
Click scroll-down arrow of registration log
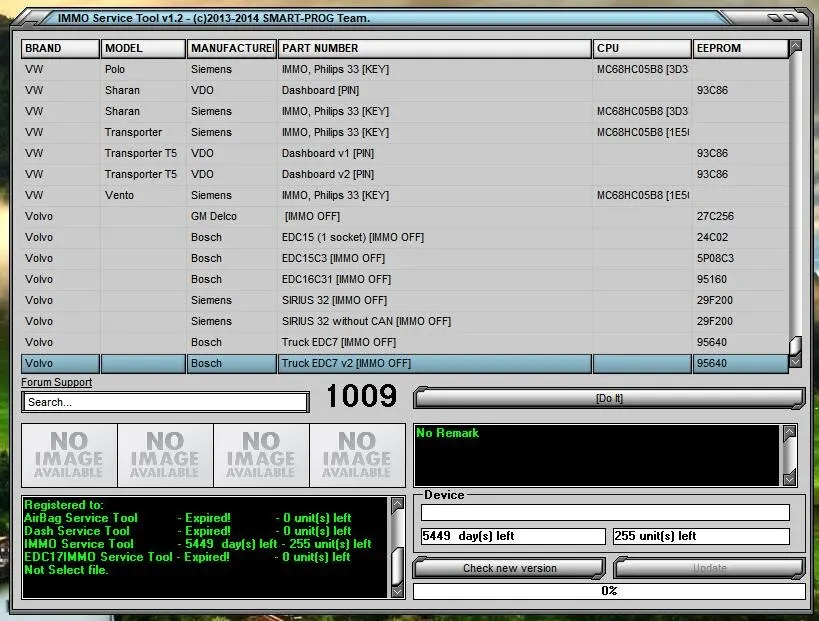tap(397, 591)
